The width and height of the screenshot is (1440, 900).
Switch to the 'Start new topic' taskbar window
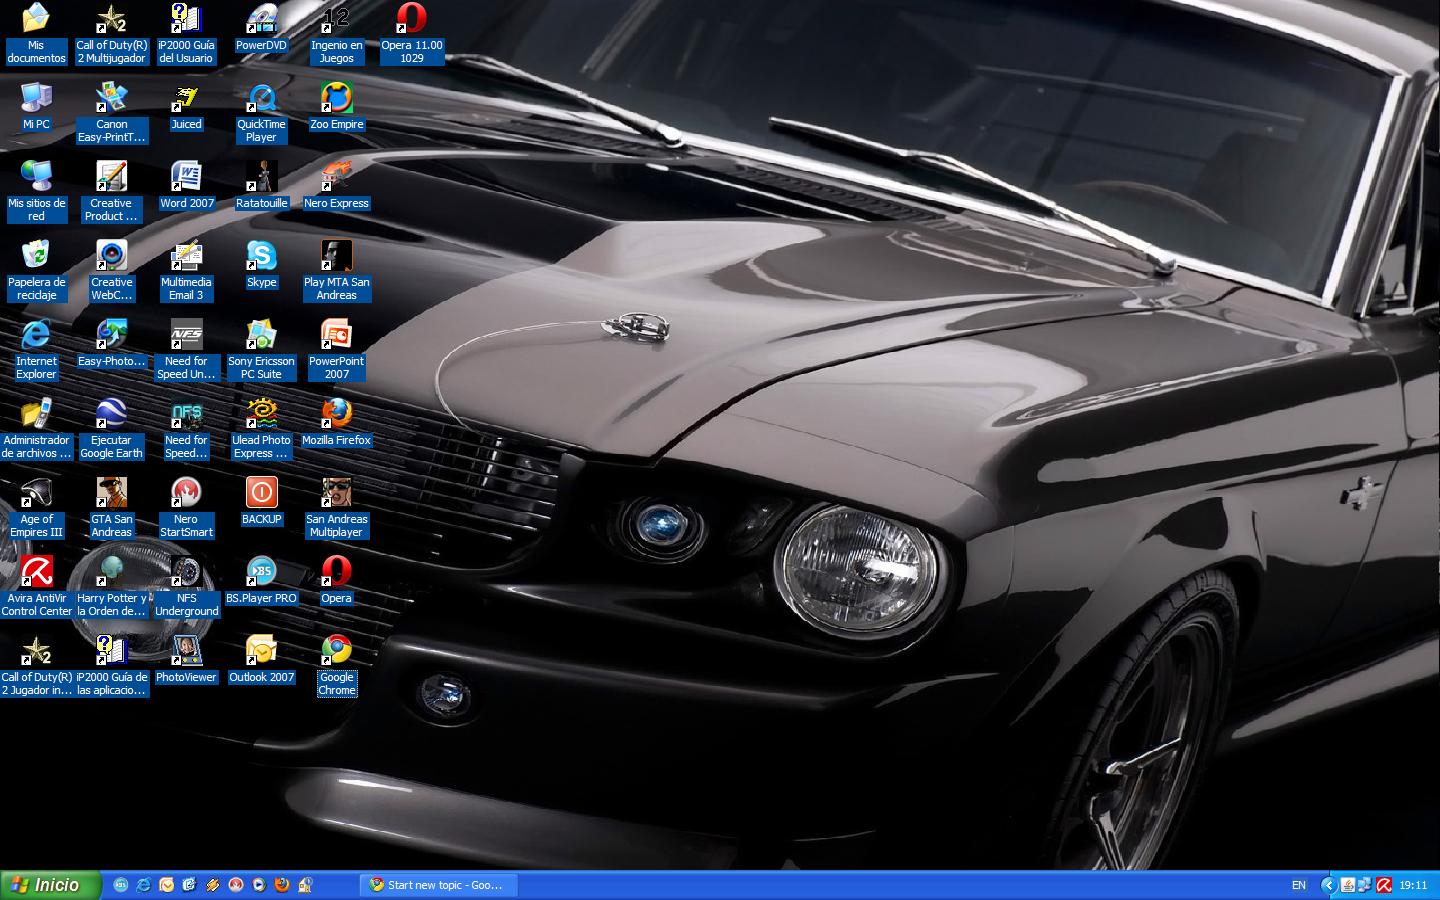(437, 885)
